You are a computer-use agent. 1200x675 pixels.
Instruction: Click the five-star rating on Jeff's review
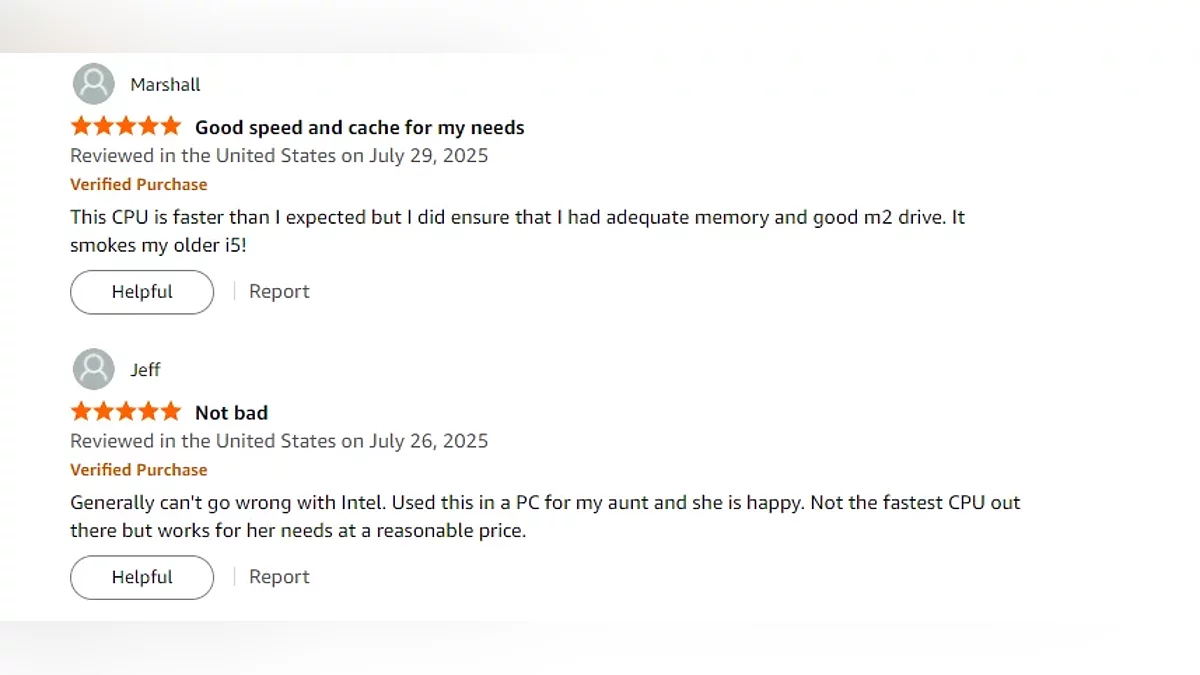click(x=126, y=412)
